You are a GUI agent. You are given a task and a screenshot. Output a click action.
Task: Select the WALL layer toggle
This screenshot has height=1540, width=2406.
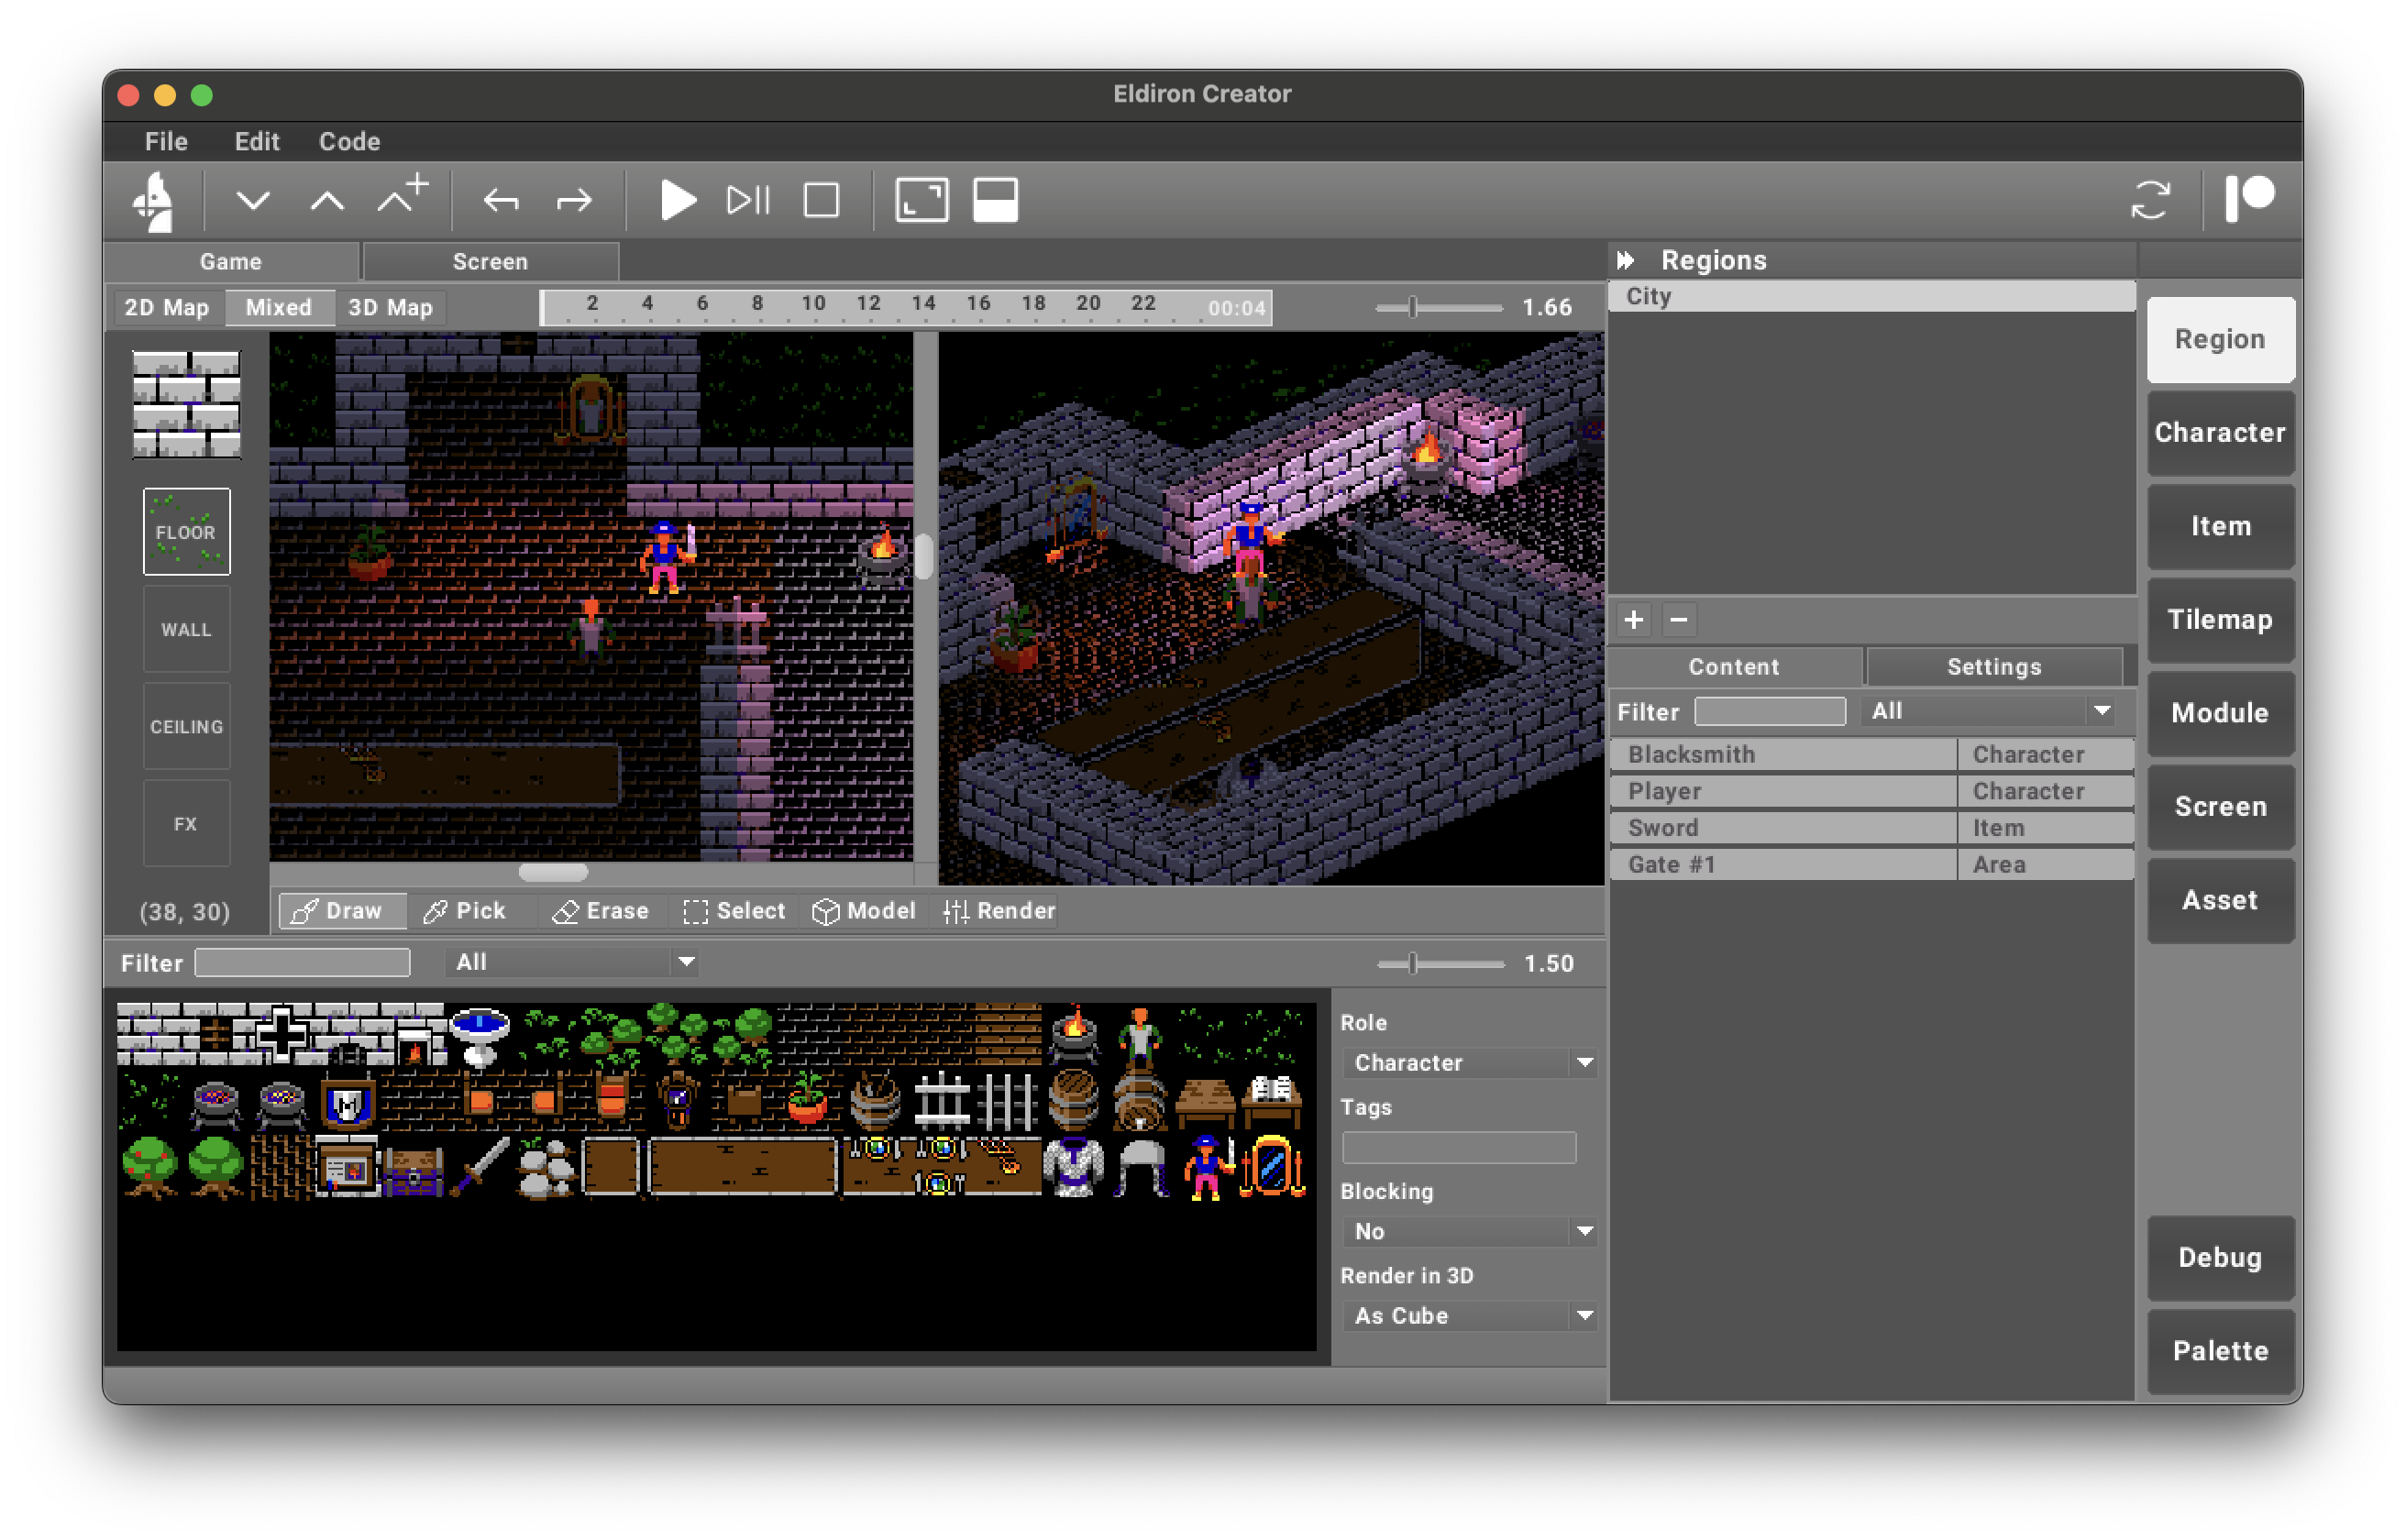pos(186,630)
